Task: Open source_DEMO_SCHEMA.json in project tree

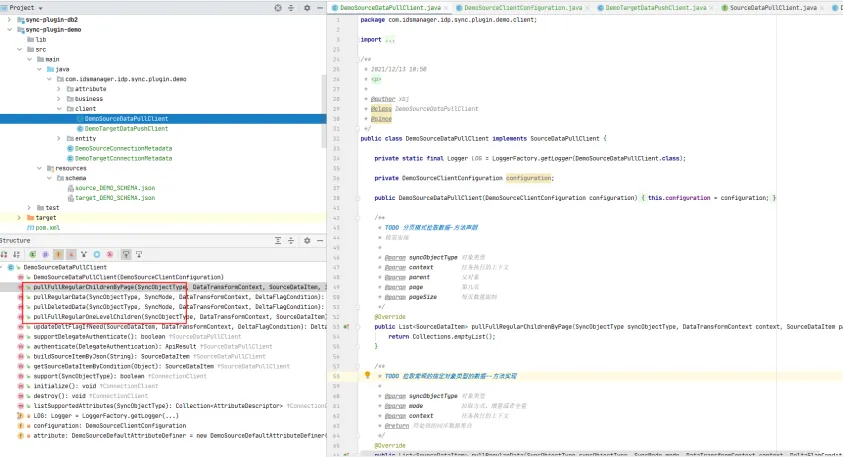Action: pyautogui.click(x=114, y=188)
